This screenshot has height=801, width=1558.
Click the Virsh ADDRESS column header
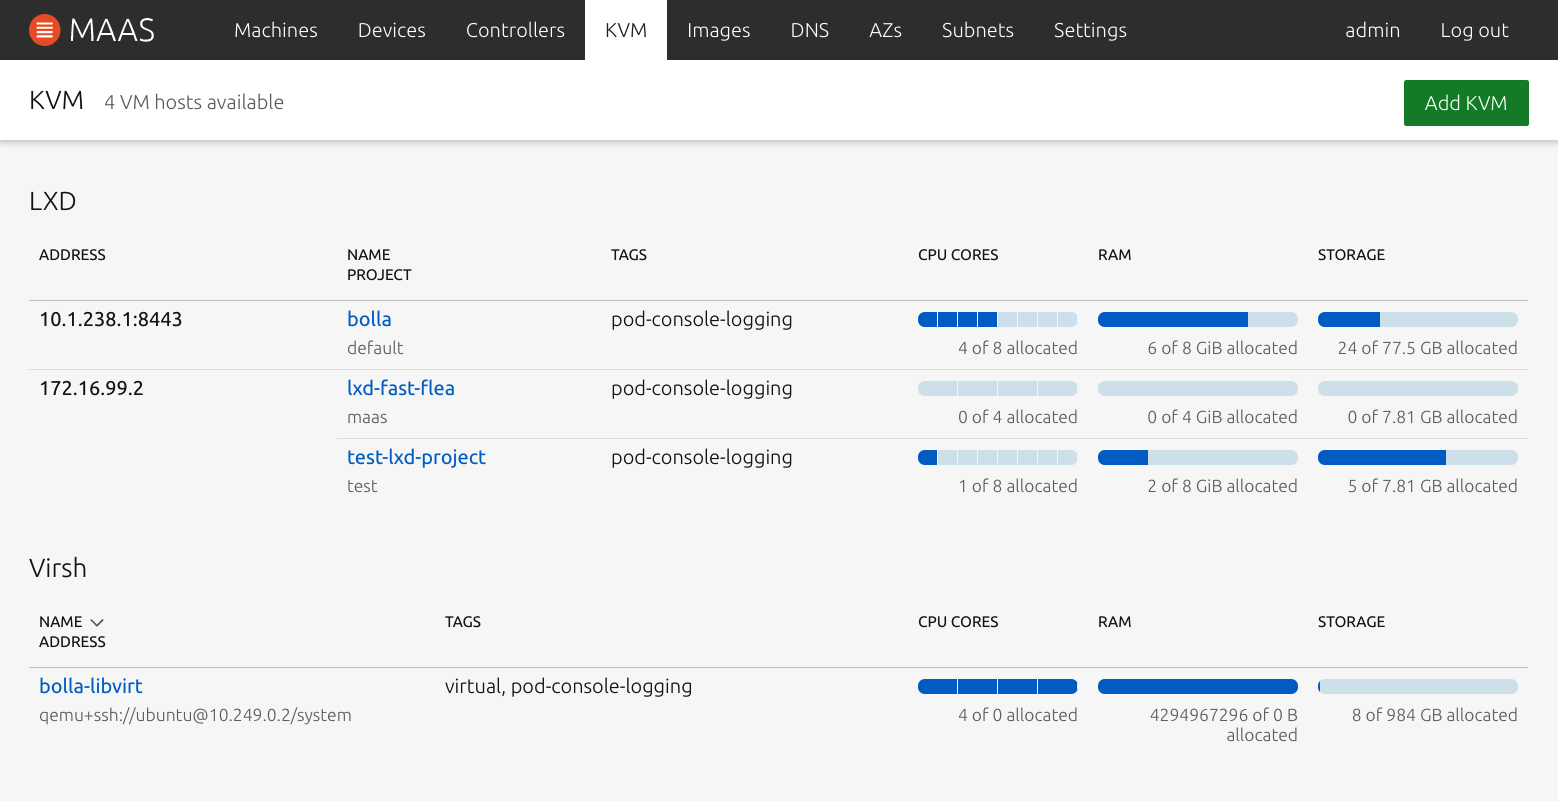72,642
